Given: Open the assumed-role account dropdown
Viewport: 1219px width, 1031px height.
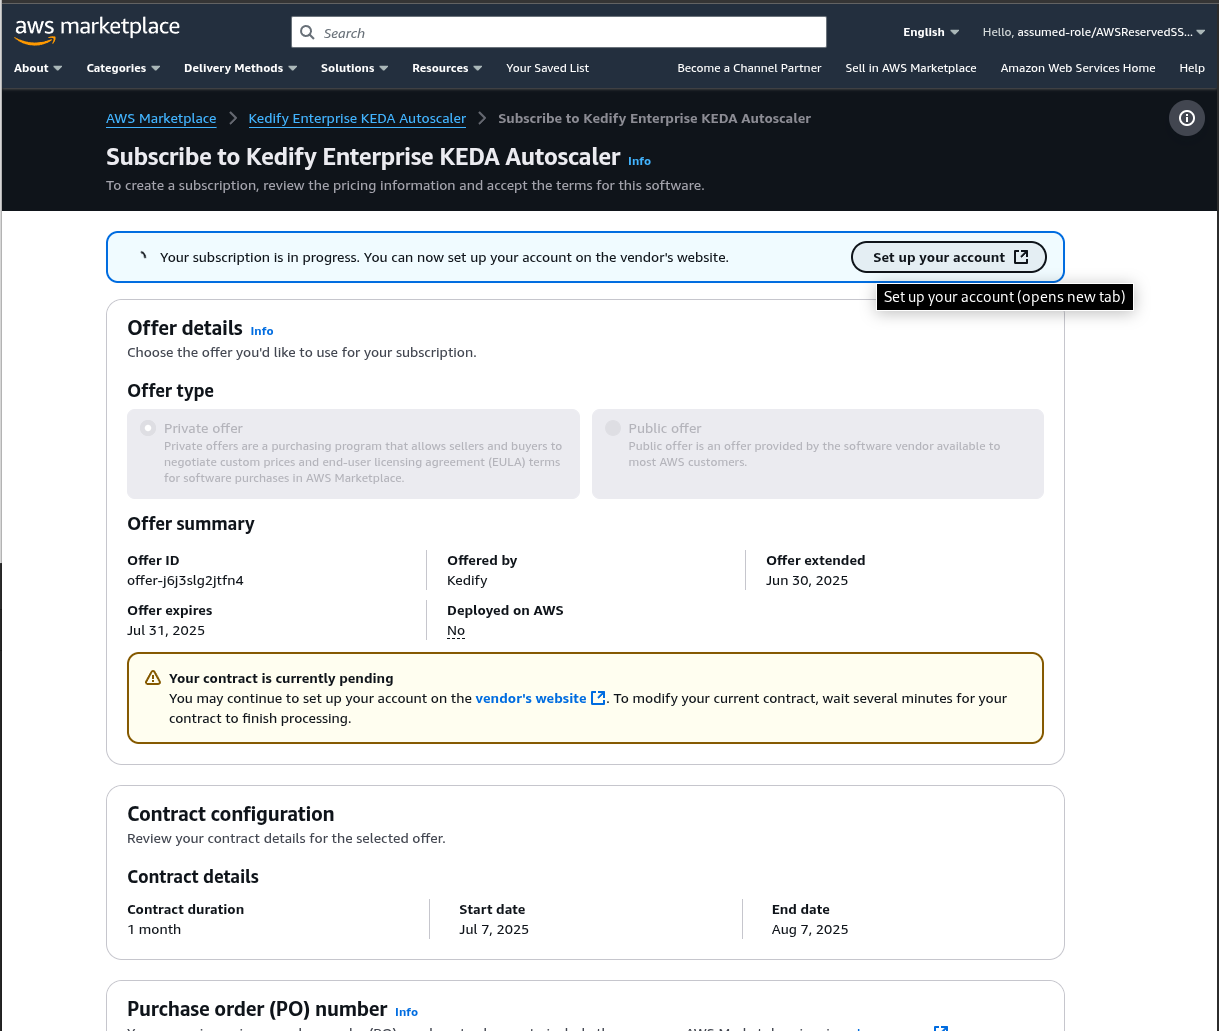Looking at the screenshot, I should coord(1094,32).
